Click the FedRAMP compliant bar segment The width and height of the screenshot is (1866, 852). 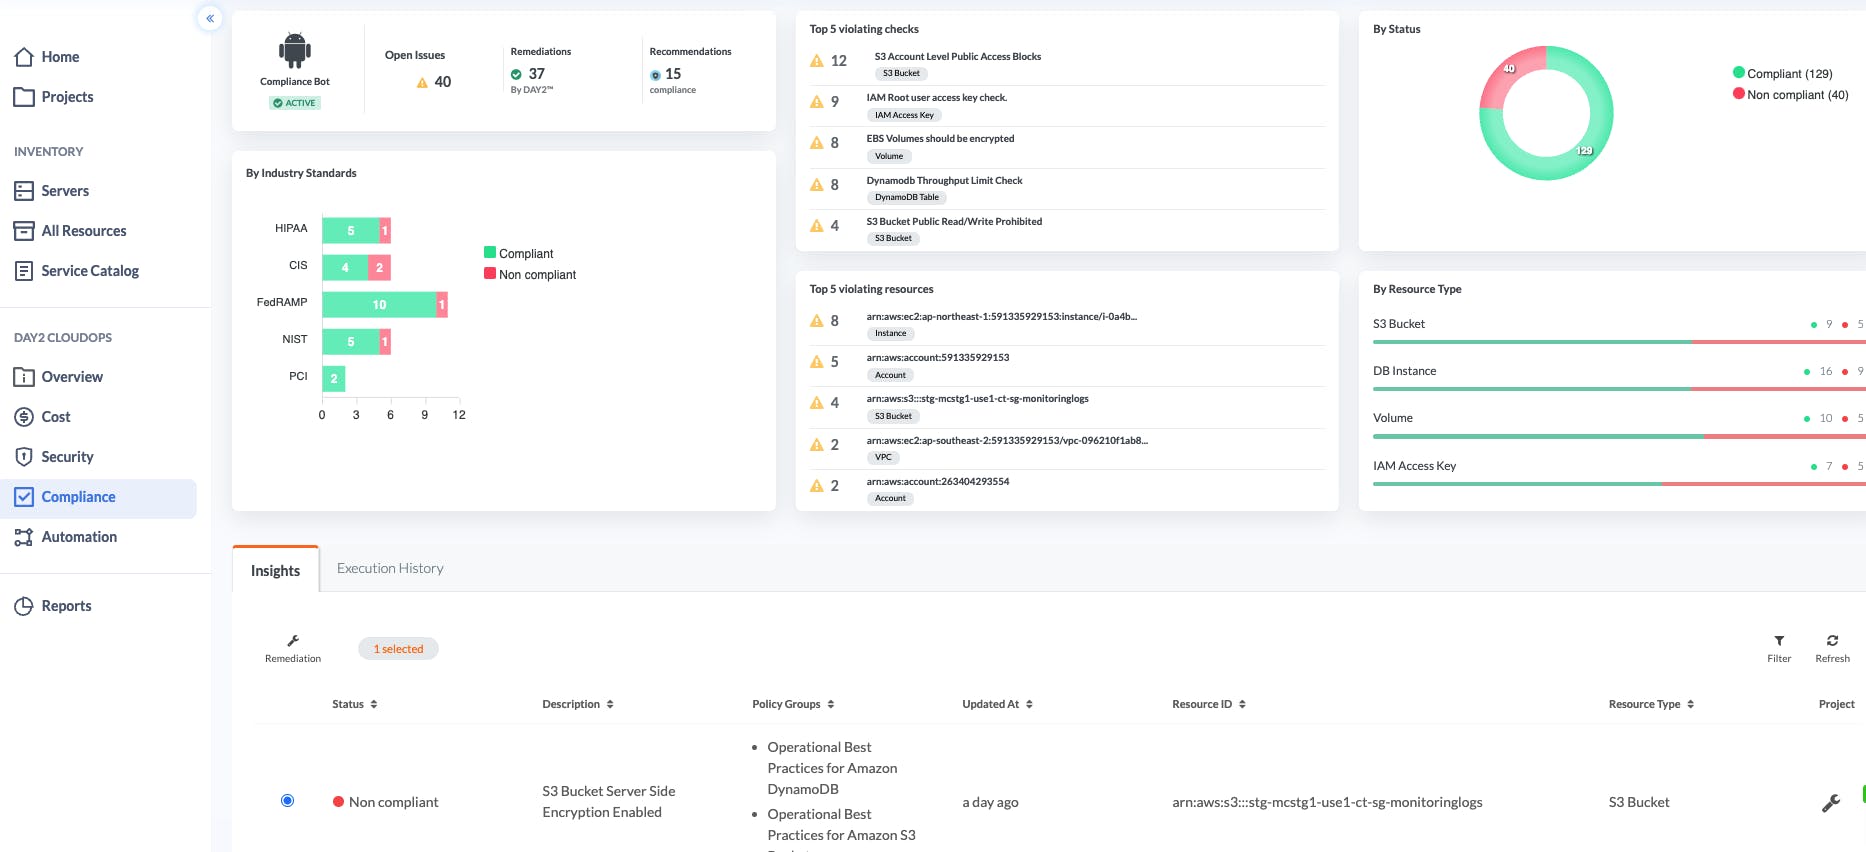pyautogui.click(x=379, y=304)
